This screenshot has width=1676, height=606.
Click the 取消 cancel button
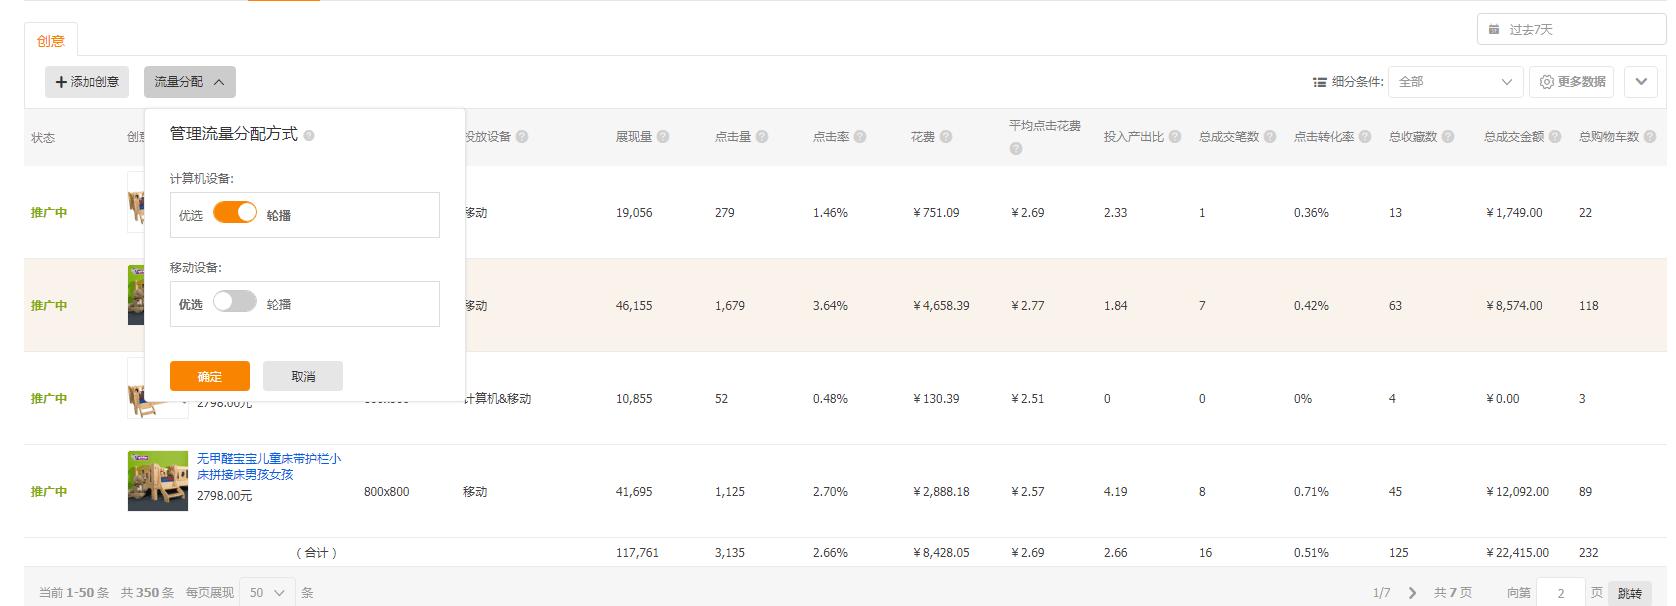[x=303, y=376]
